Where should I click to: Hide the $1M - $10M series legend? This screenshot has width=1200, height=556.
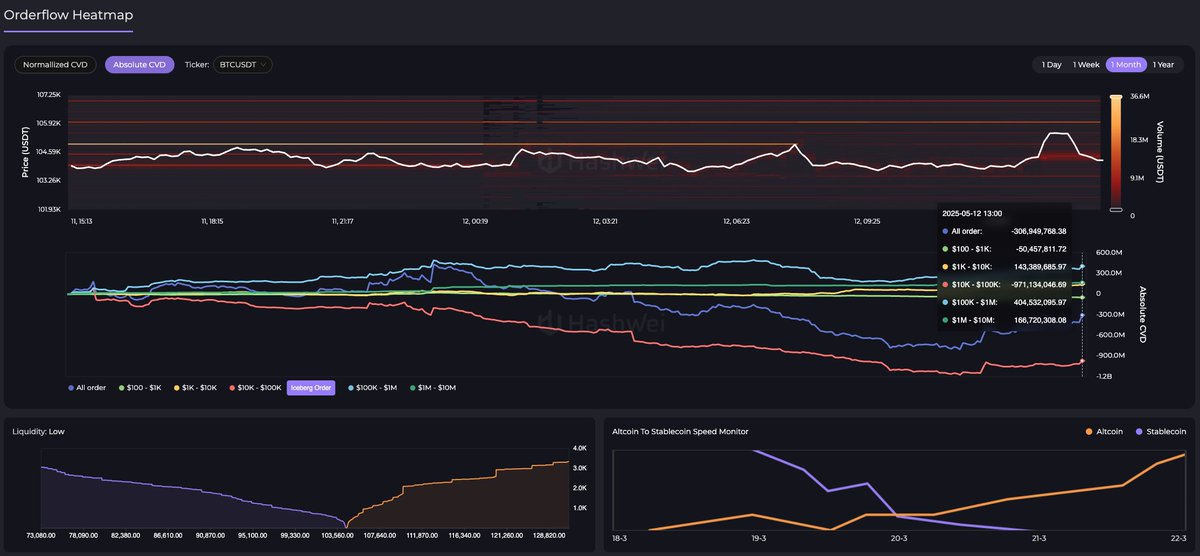pyautogui.click(x=412, y=387)
